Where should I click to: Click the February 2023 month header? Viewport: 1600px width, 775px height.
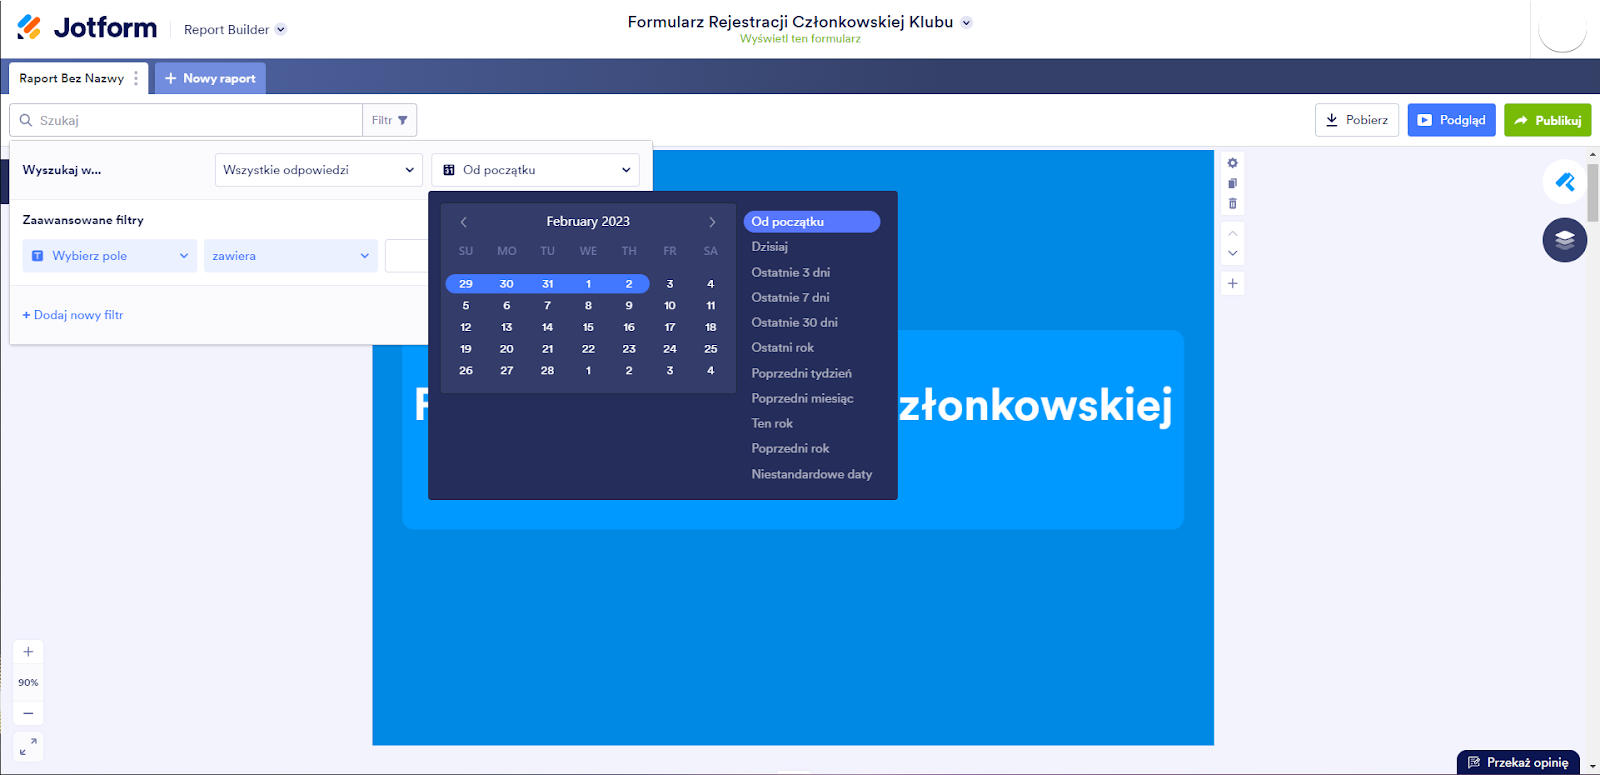[x=588, y=222]
